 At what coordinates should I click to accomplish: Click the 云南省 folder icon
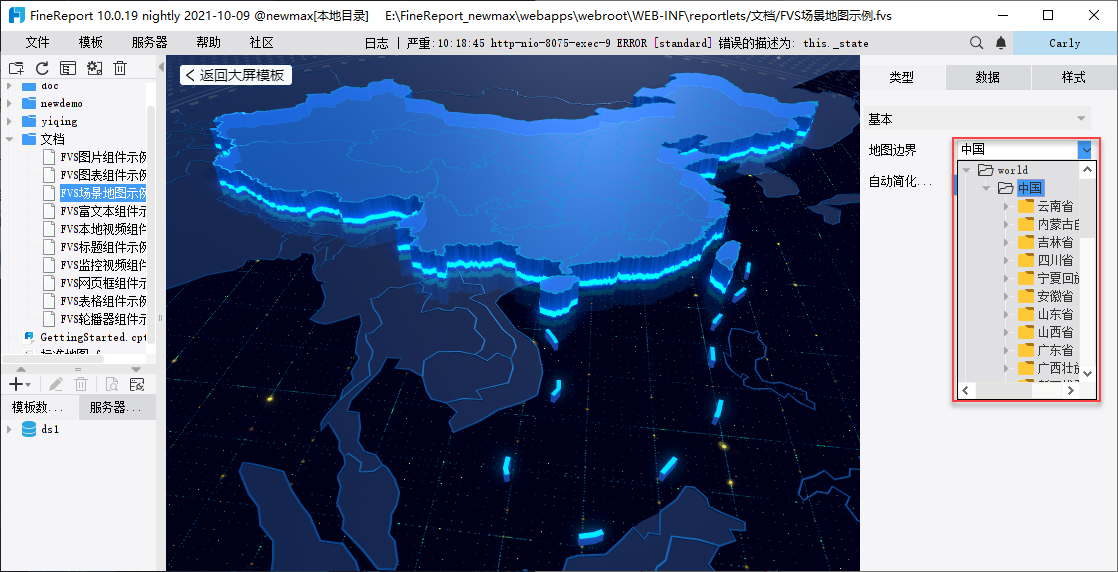[x=1026, y=206]
